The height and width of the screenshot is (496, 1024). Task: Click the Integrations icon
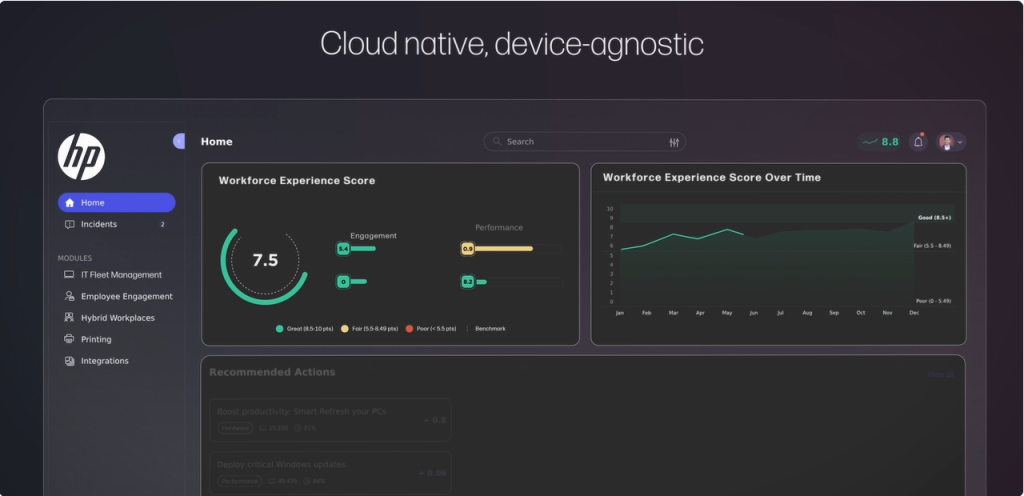(69, 361)
